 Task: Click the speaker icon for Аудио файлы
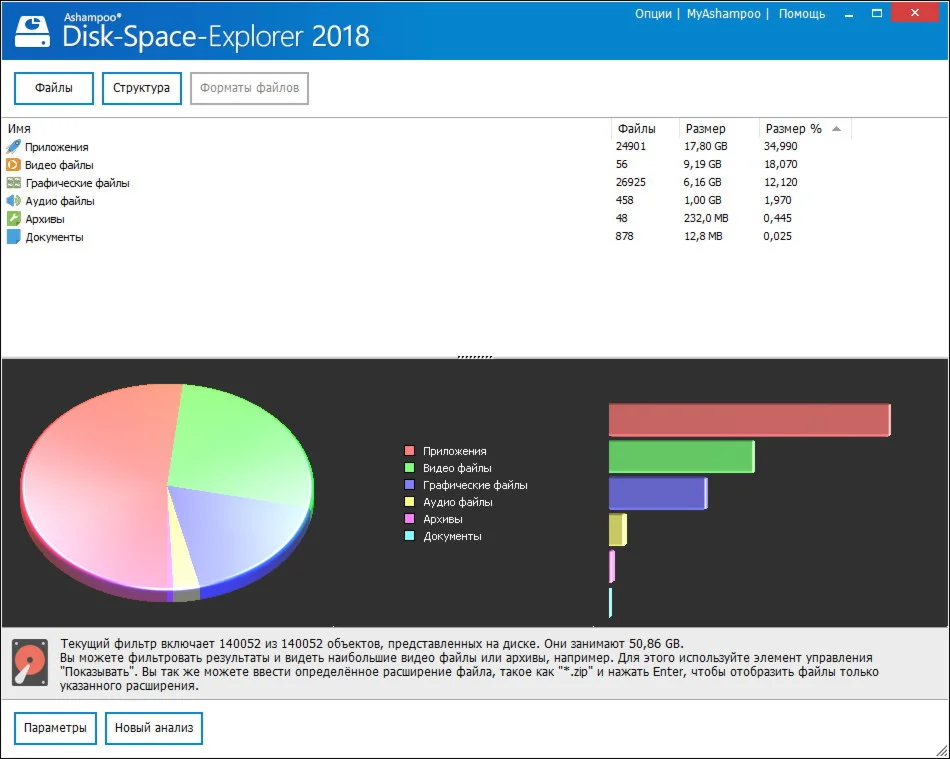point(13,201)
